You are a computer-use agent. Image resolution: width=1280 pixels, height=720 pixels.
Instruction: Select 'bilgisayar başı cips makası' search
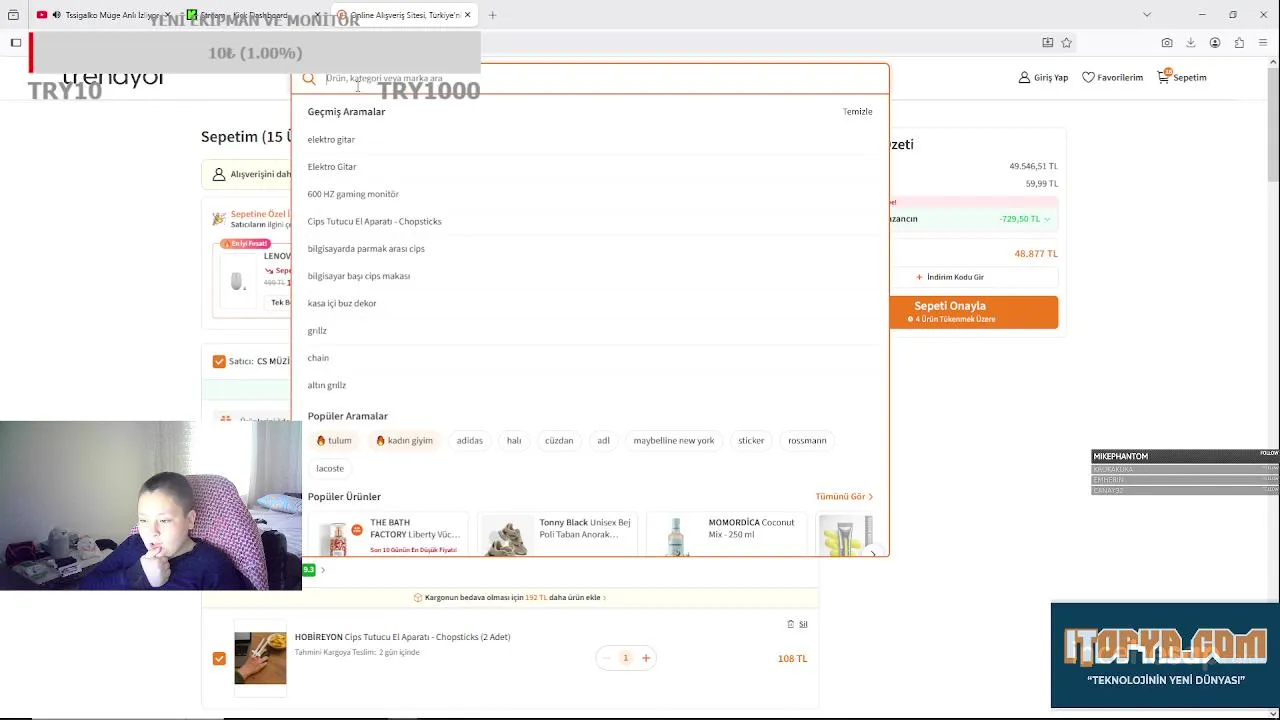pyautogui.click(x=359, y=276)
